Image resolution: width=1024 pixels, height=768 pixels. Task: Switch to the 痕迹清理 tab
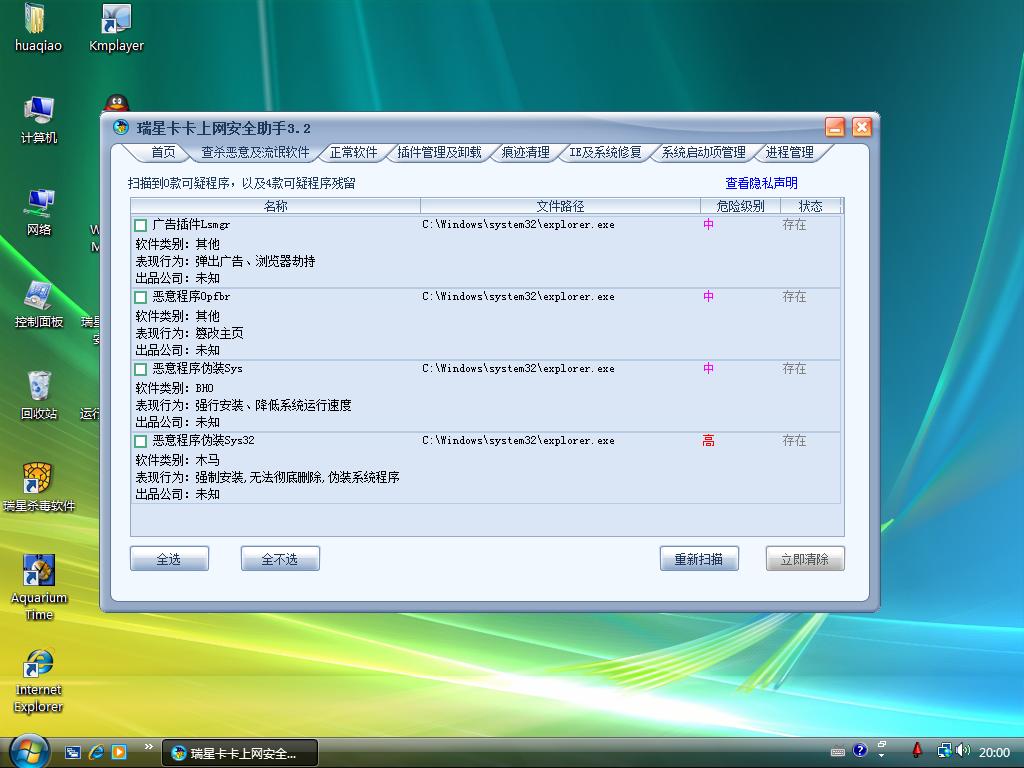(525, 152)
